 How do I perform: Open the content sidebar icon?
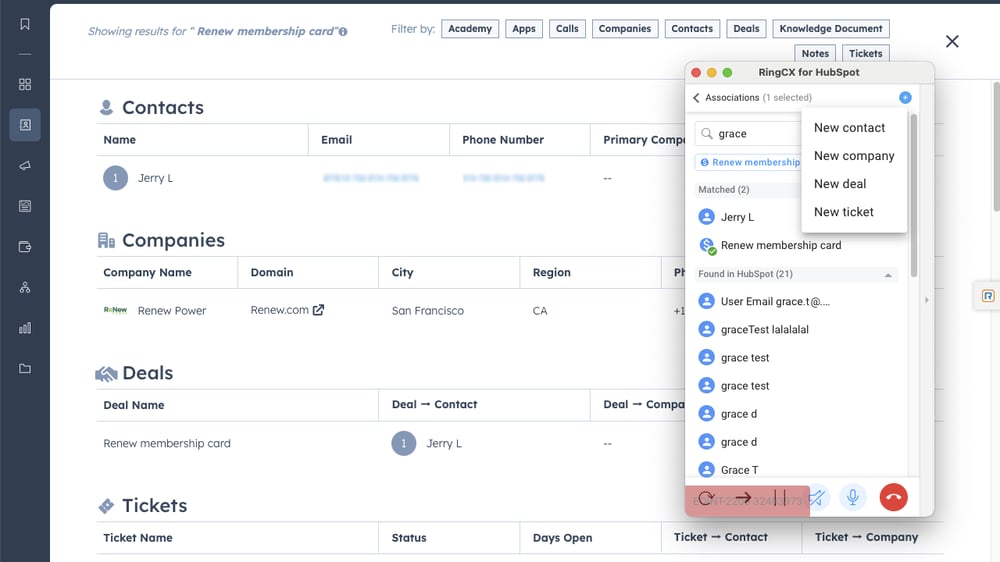pos(25,206)
